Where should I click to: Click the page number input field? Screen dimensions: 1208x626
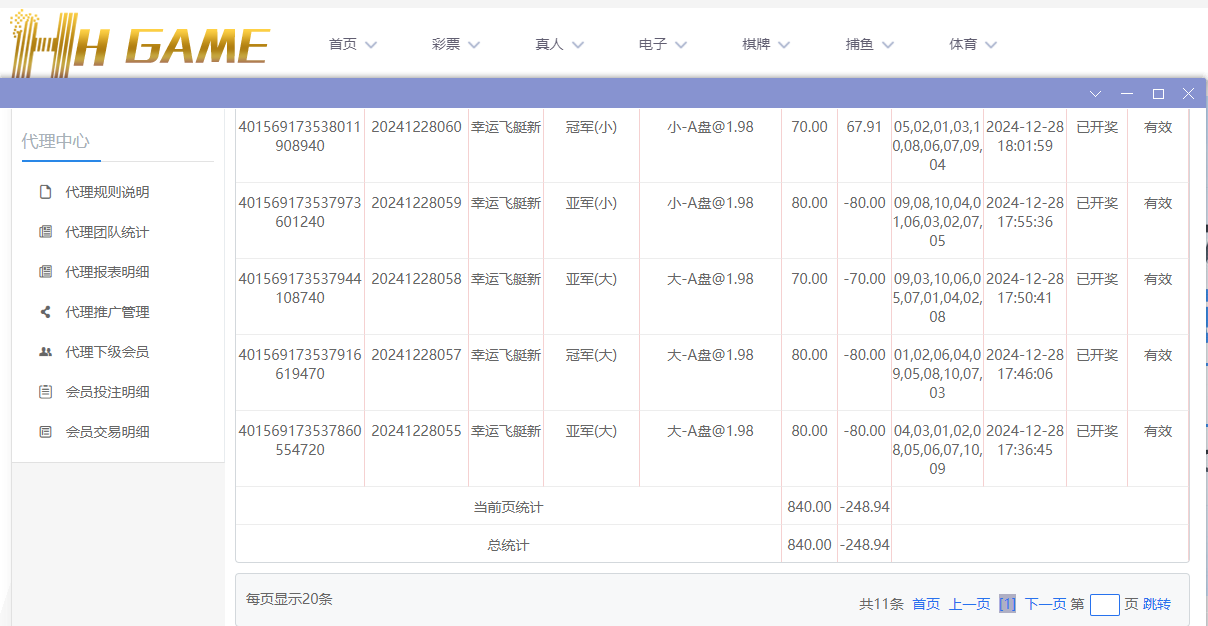coord(1105,604)
